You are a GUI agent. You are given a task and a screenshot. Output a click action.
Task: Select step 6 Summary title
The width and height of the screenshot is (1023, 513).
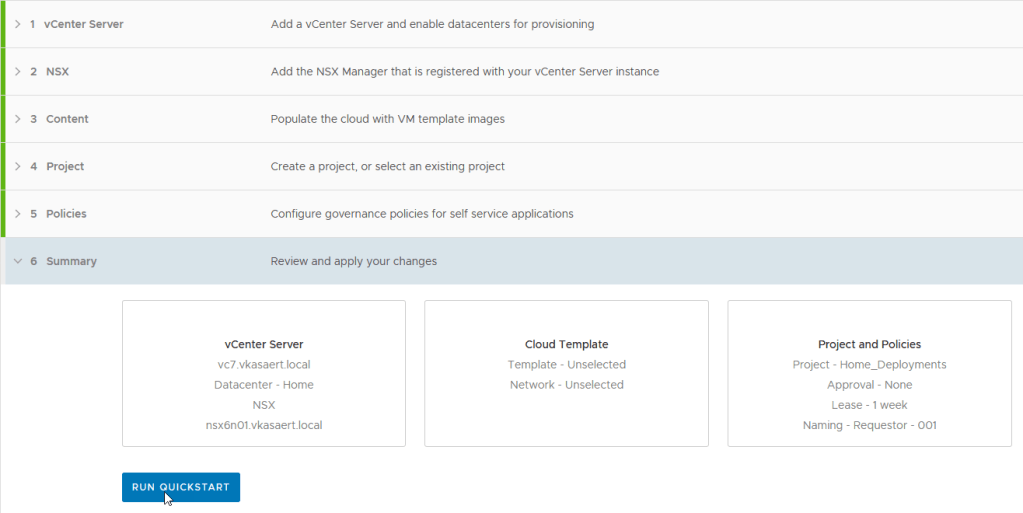coord(71,262)
